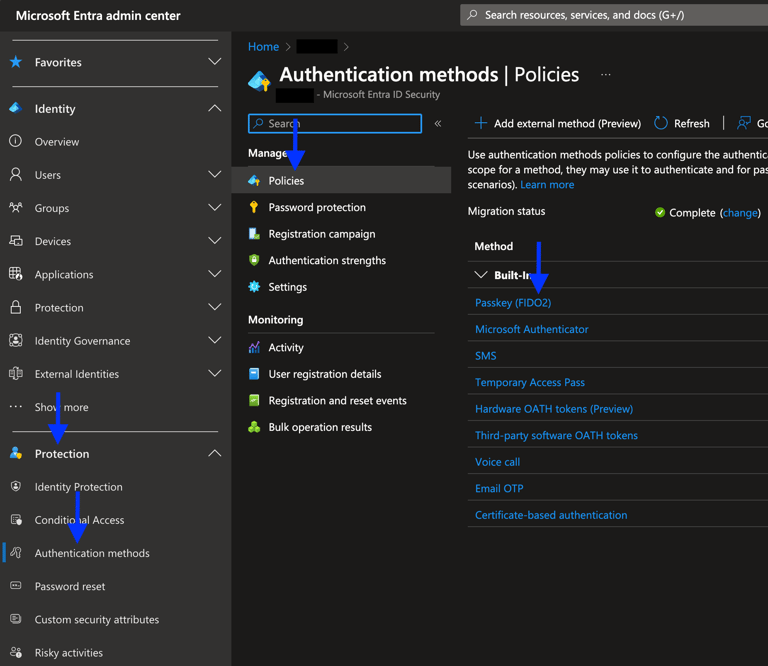The width and height of the screenshot is (768, 666).
Task: Open Registration campaign menu item
Action: tap(322, 234)
